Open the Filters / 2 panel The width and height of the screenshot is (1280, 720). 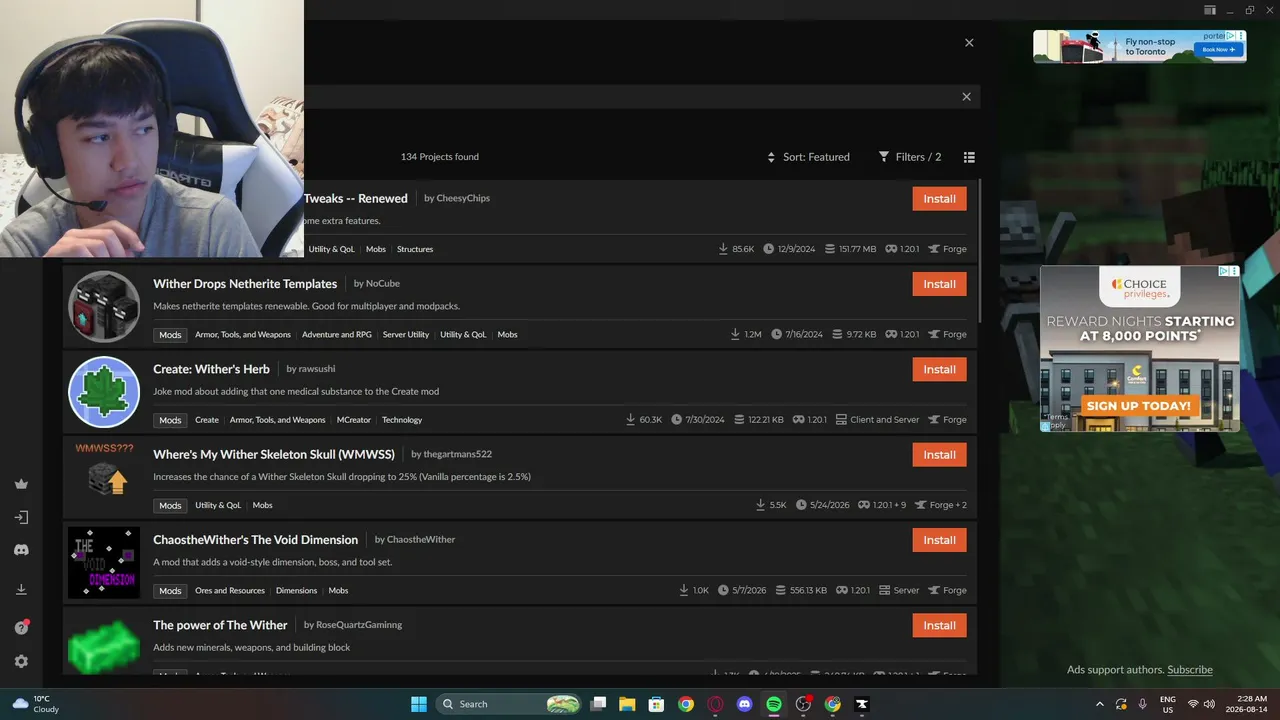(x=910, y=157)
